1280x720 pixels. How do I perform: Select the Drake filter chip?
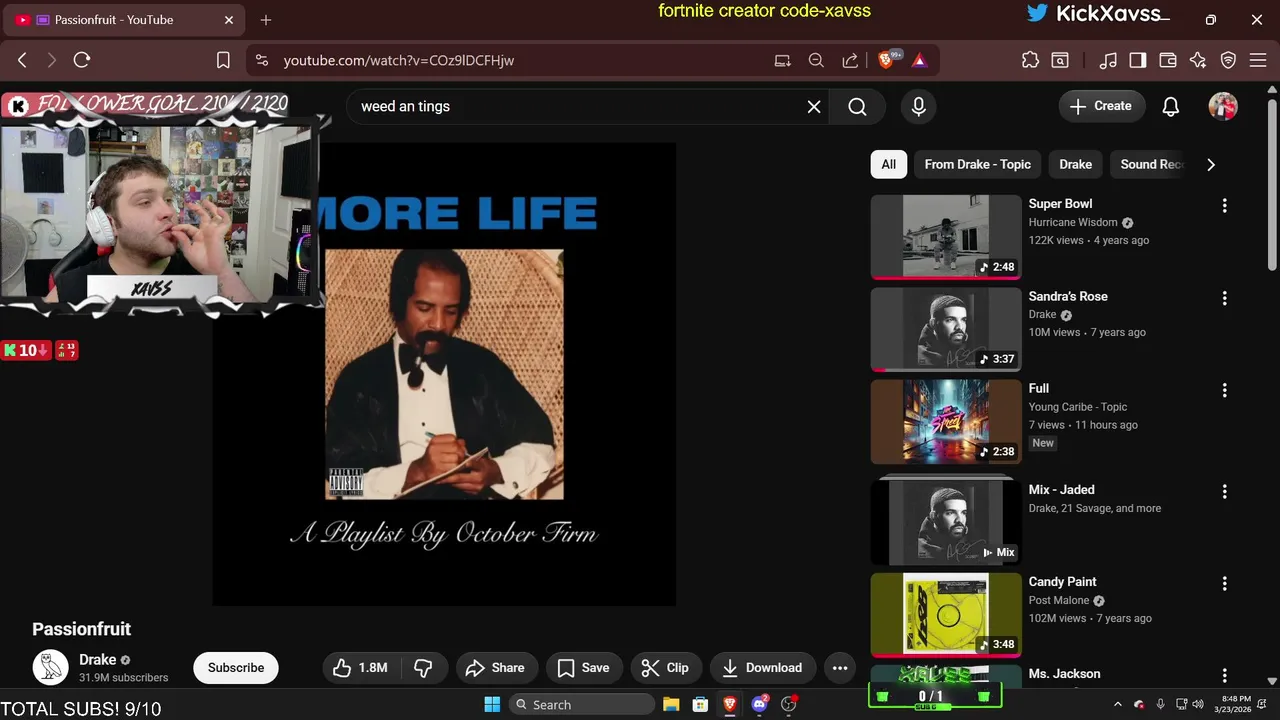pyautogui.click(x=1076, y=164)
